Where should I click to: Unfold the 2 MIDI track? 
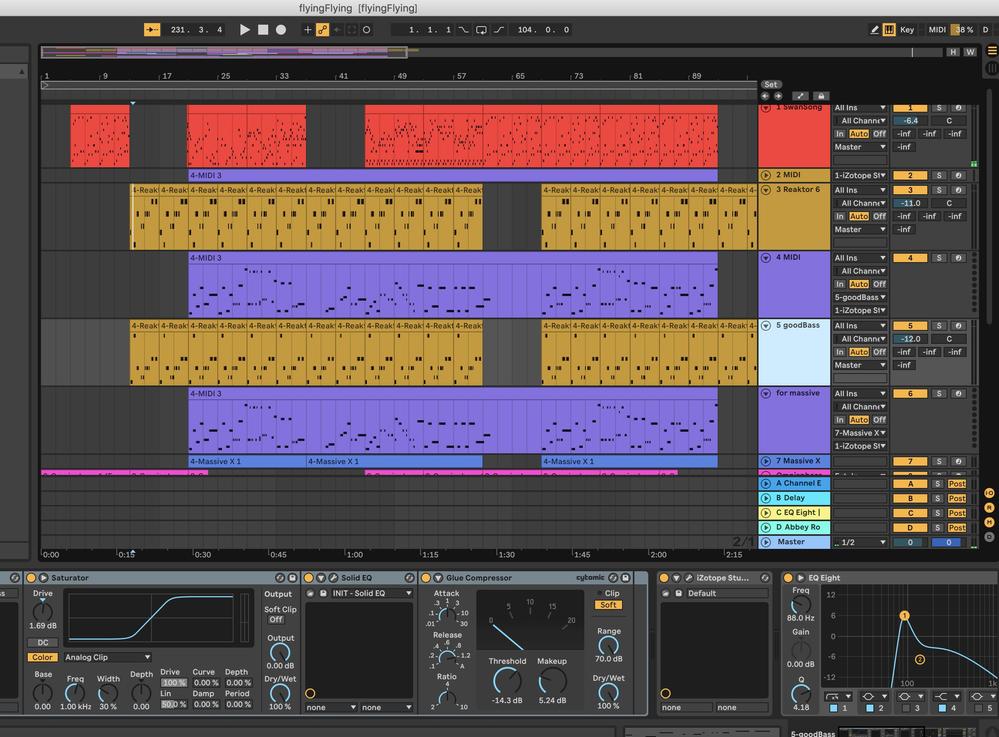(x=766, y=175)
